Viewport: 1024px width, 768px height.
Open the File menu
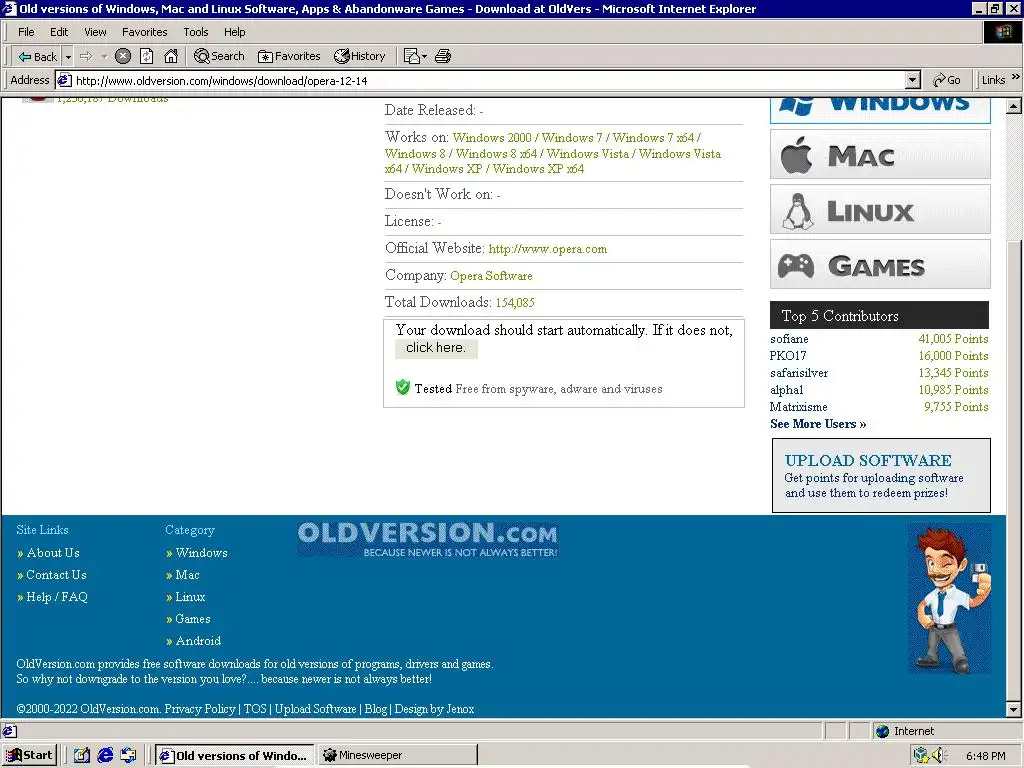[x=26, y=32]
